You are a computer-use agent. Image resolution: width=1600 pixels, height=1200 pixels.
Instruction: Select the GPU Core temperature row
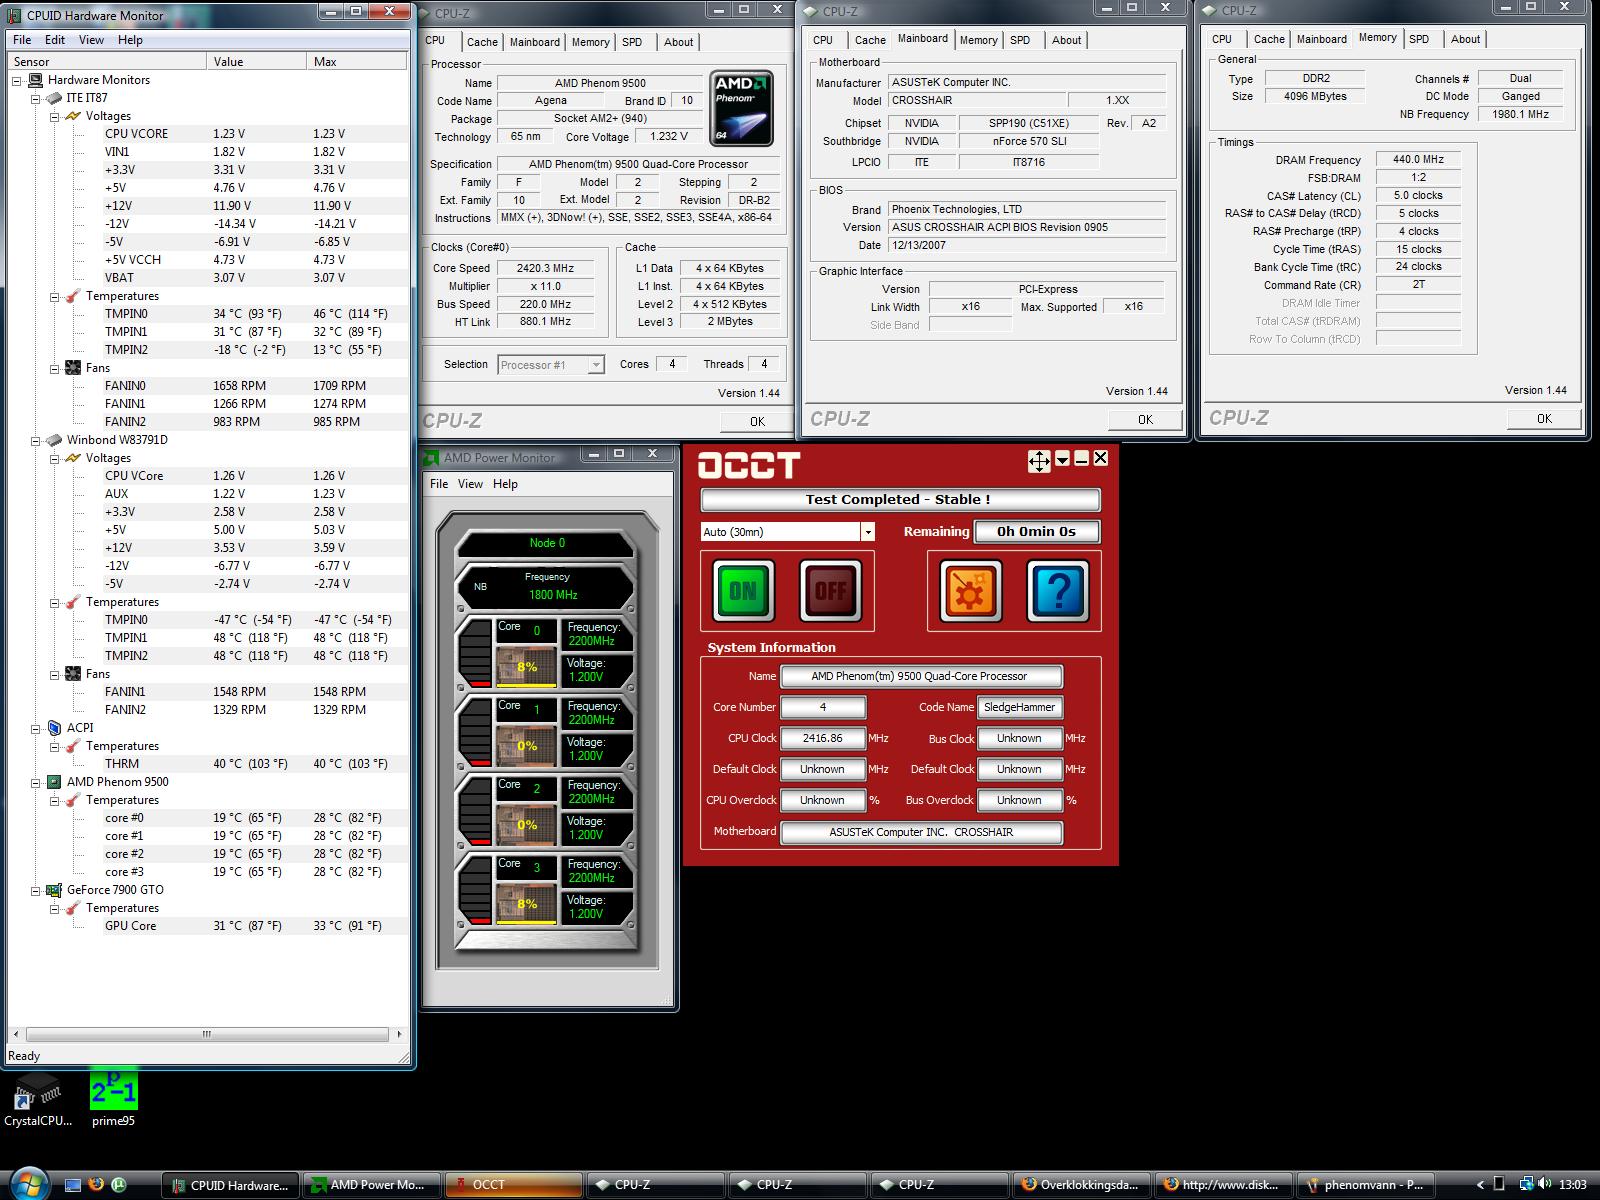tap(255, 926)
